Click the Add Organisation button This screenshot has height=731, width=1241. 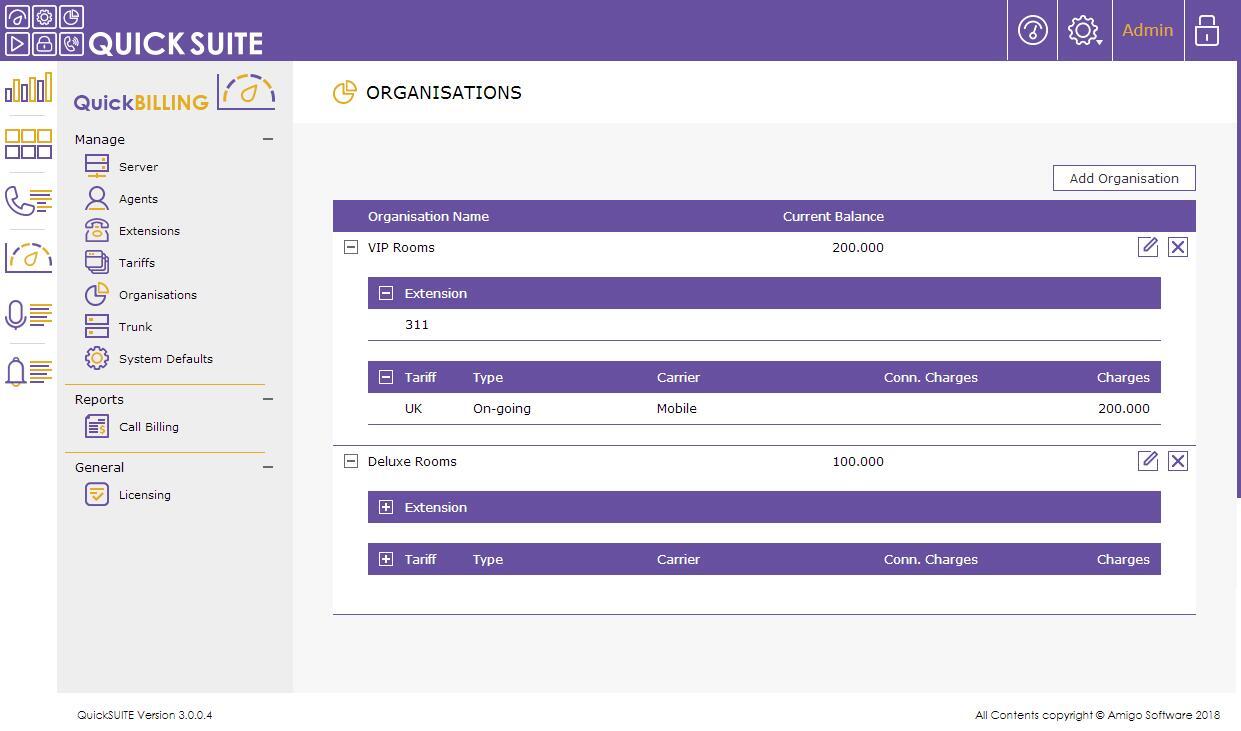point(1124,178)
